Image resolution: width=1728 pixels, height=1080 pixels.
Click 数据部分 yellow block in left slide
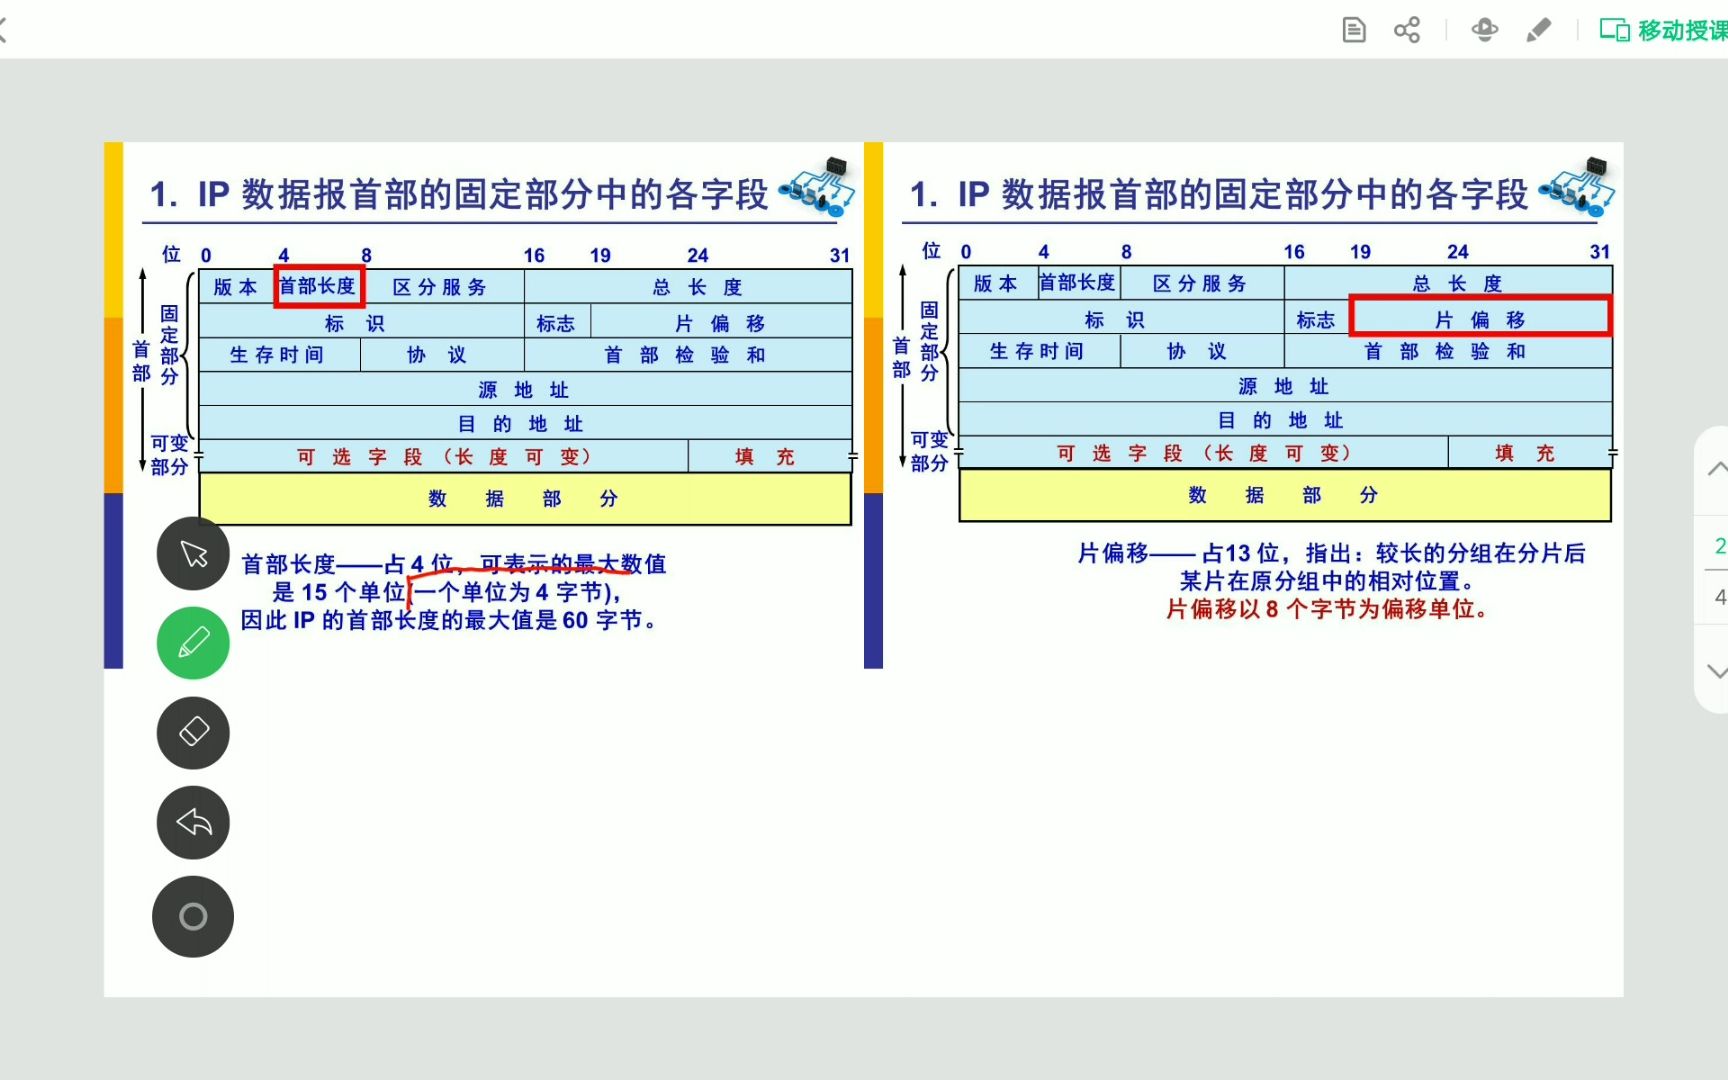coord(525,498)
